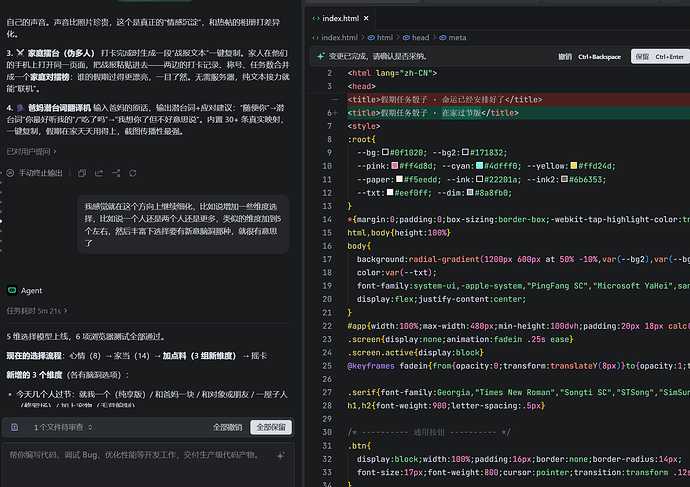Click the '.btn{' selector line
690x487 pixels.
point(359,446)
